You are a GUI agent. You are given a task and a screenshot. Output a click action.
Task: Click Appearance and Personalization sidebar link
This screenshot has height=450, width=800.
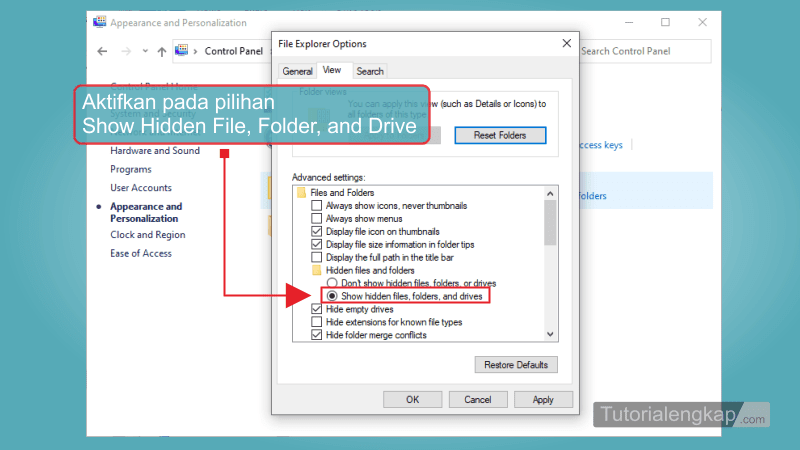(146, 212)
